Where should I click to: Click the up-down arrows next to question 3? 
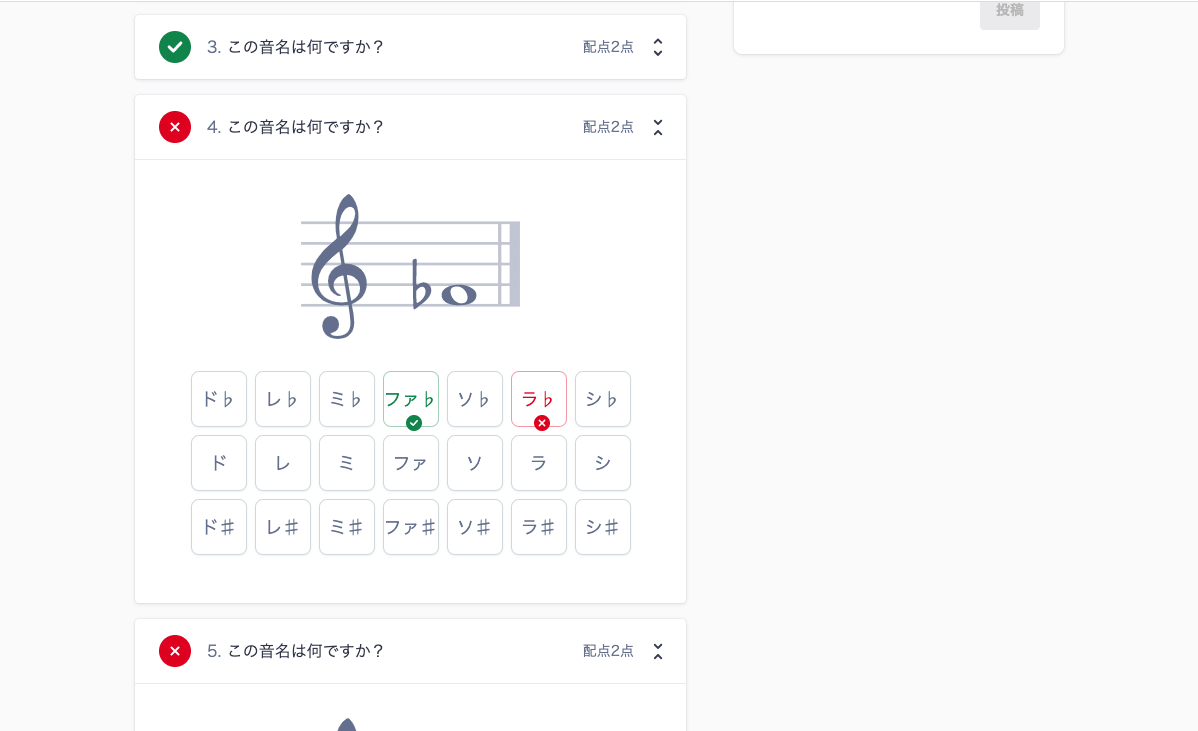[657, 46]
